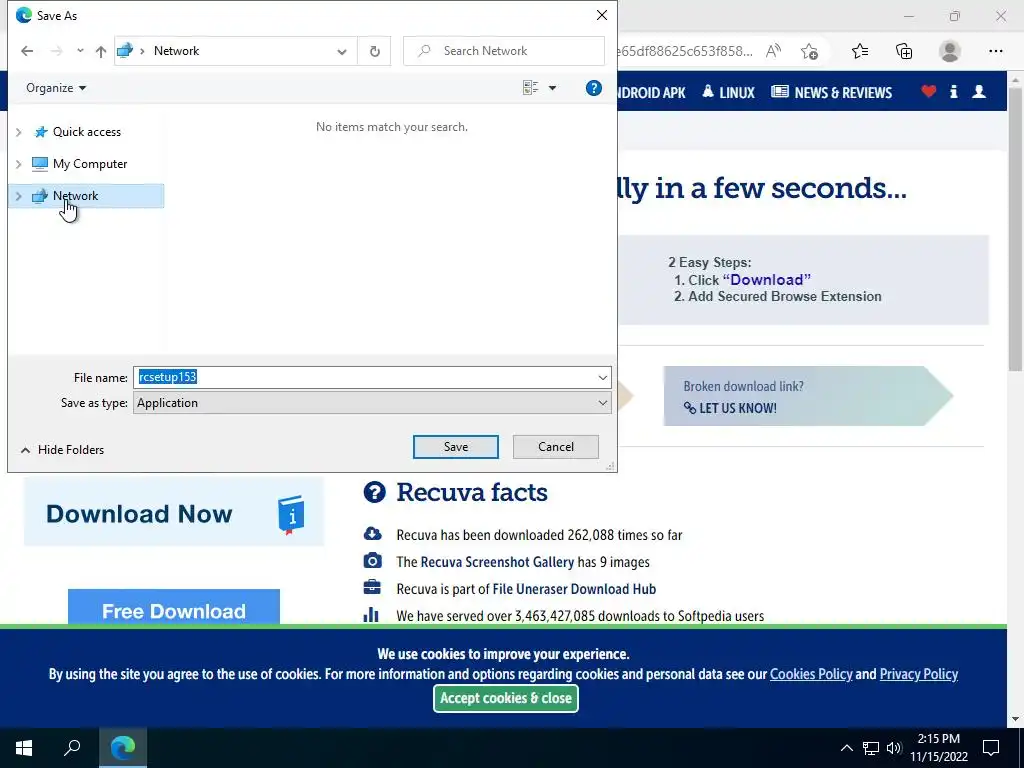Viewport: 1024px width, 768px height.
Task: Click the Free Download button
Action: (174, 608)
